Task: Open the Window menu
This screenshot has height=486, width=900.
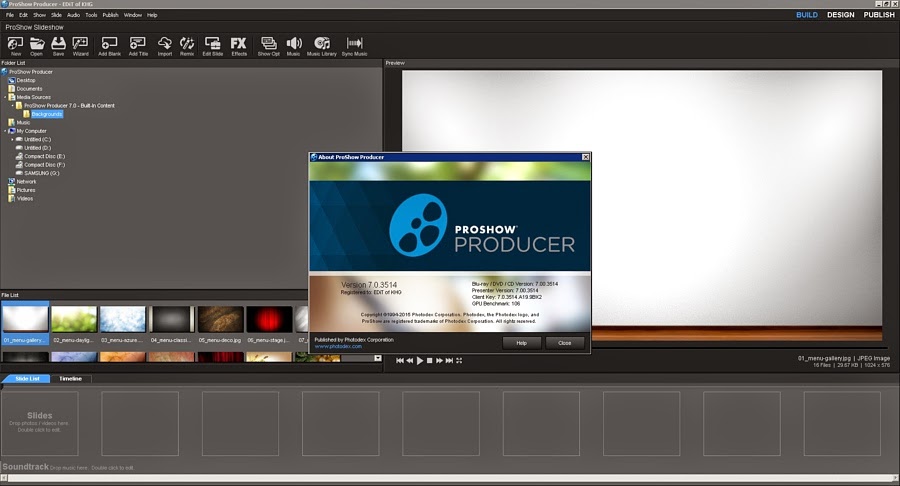Action: click(133, 15)
